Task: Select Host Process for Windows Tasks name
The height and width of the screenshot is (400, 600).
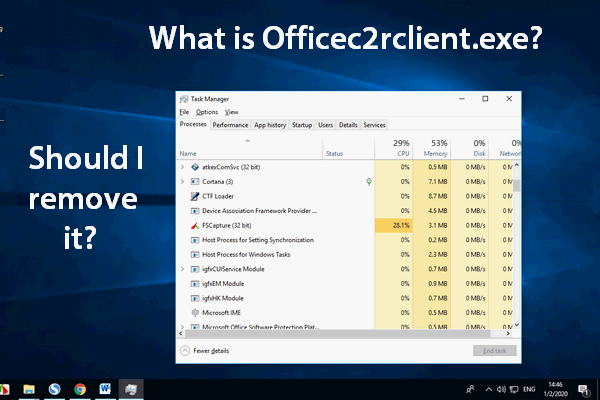Action: click(246, 255)
